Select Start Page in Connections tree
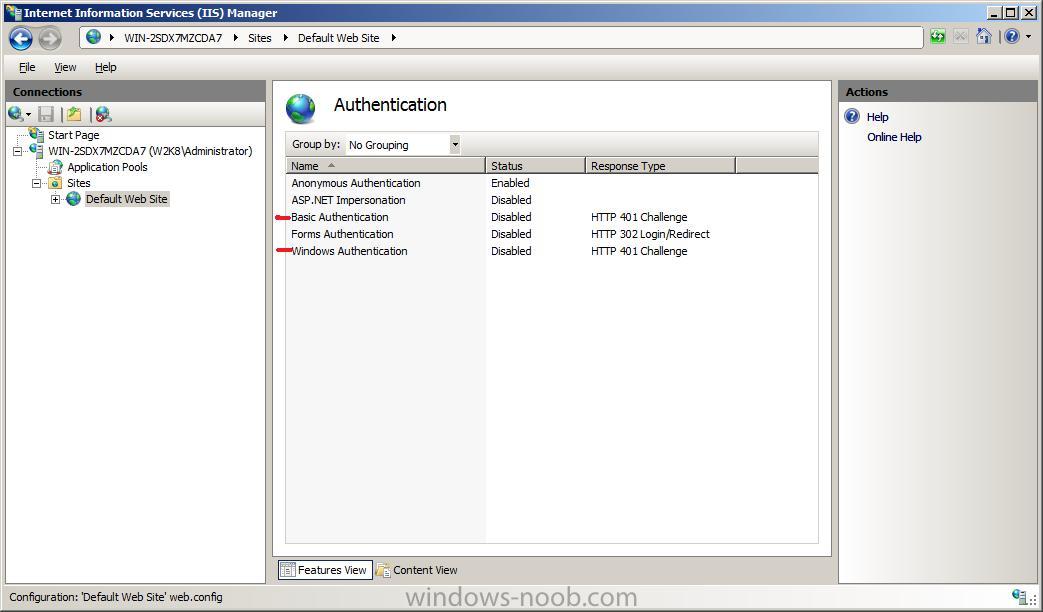The height and width of the screenshot is (612, 1043). pyautogui.click(x=73, y=135)
